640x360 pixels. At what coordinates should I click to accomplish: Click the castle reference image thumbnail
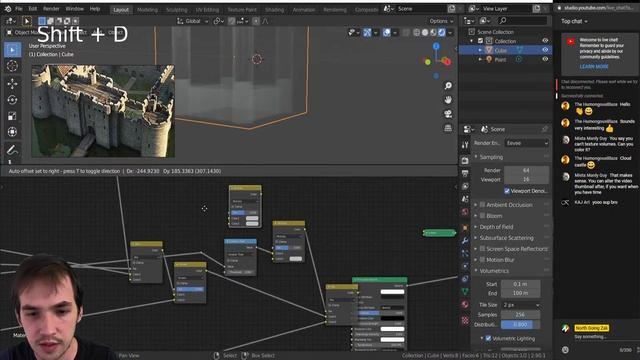pyautogui.click(x=103, y=111)
